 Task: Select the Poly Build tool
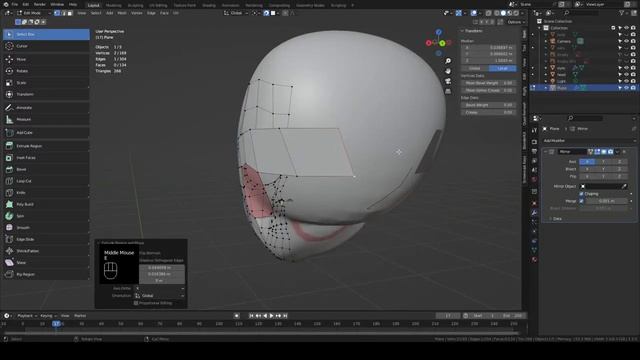point(46,204)
